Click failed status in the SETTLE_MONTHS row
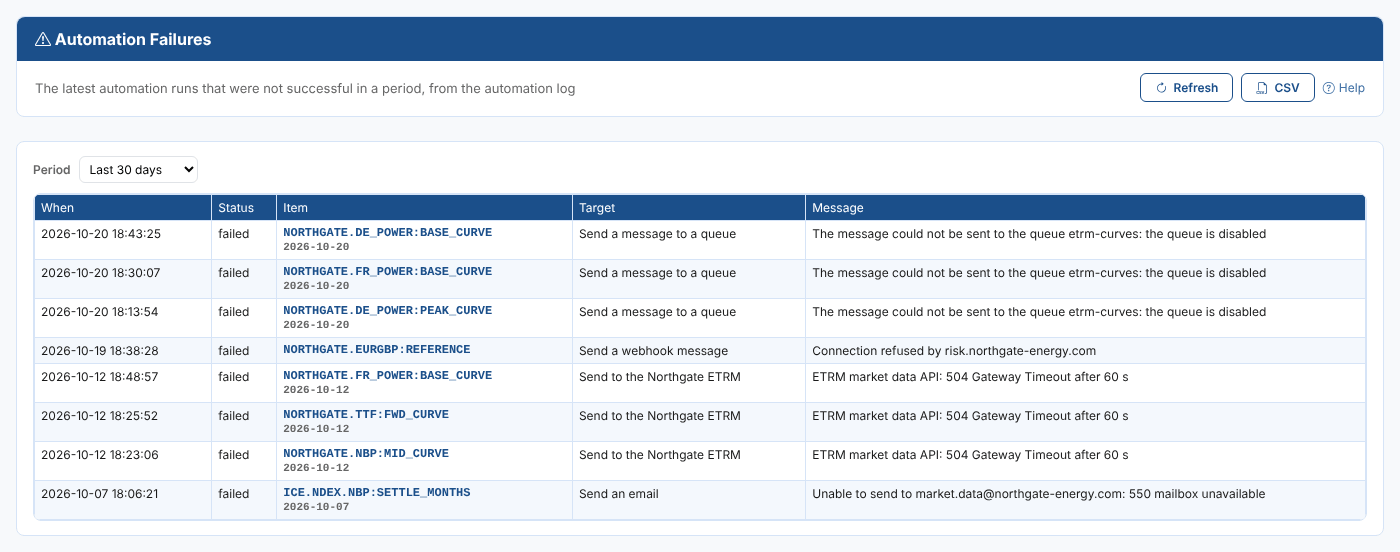 point(234,494)
